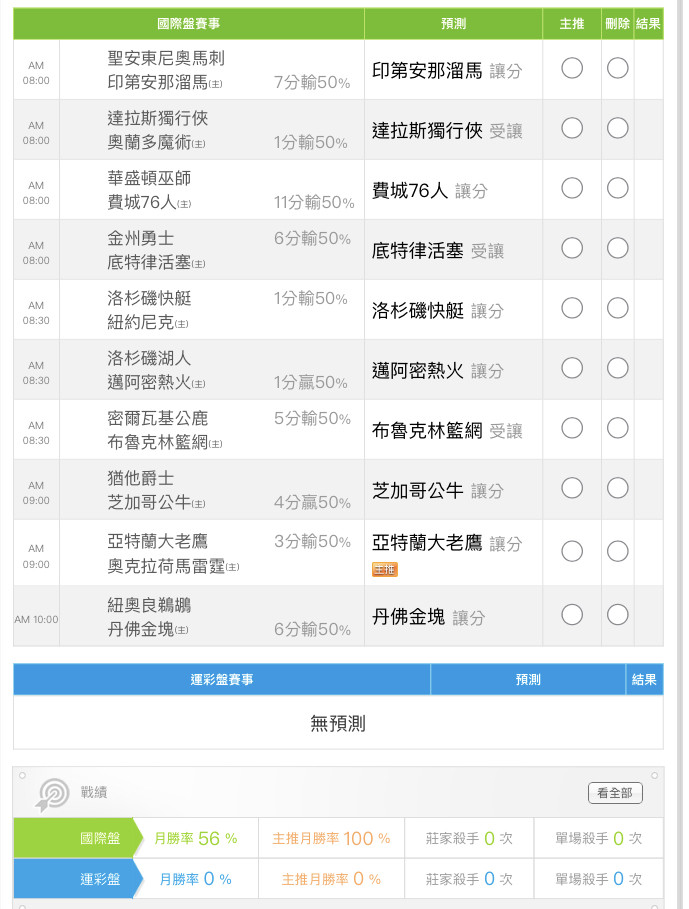
Task: Click the target arrow icon beside 戰績
Action: [53, 794]
